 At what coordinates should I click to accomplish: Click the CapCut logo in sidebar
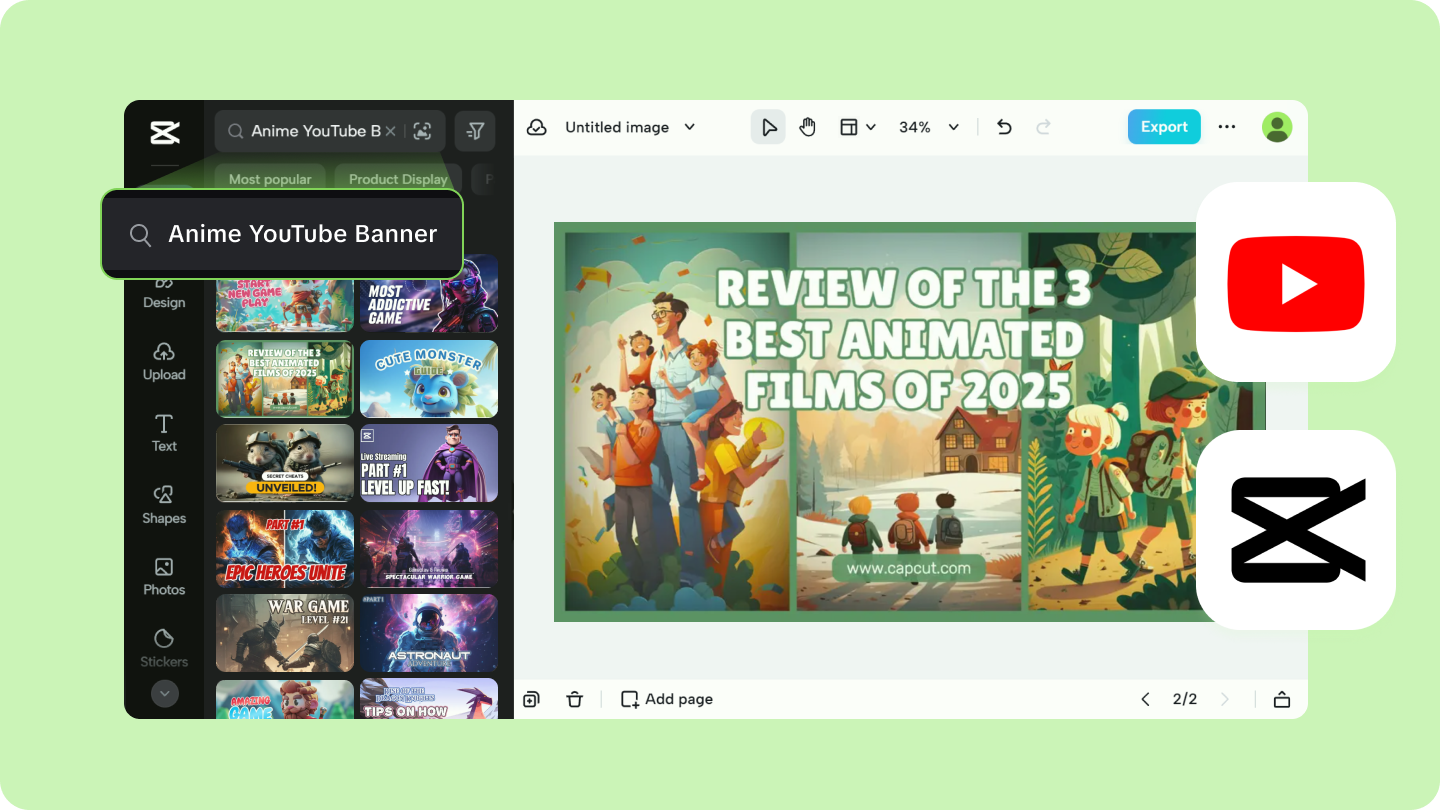point(164,132)
